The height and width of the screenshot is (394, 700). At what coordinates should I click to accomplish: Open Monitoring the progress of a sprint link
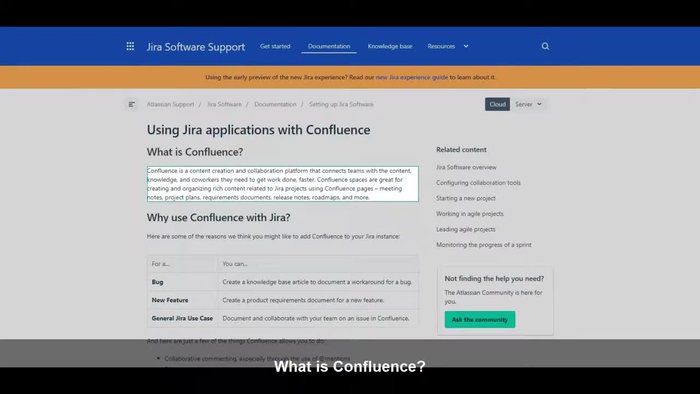pyautogui.click(x=483, y=245)
